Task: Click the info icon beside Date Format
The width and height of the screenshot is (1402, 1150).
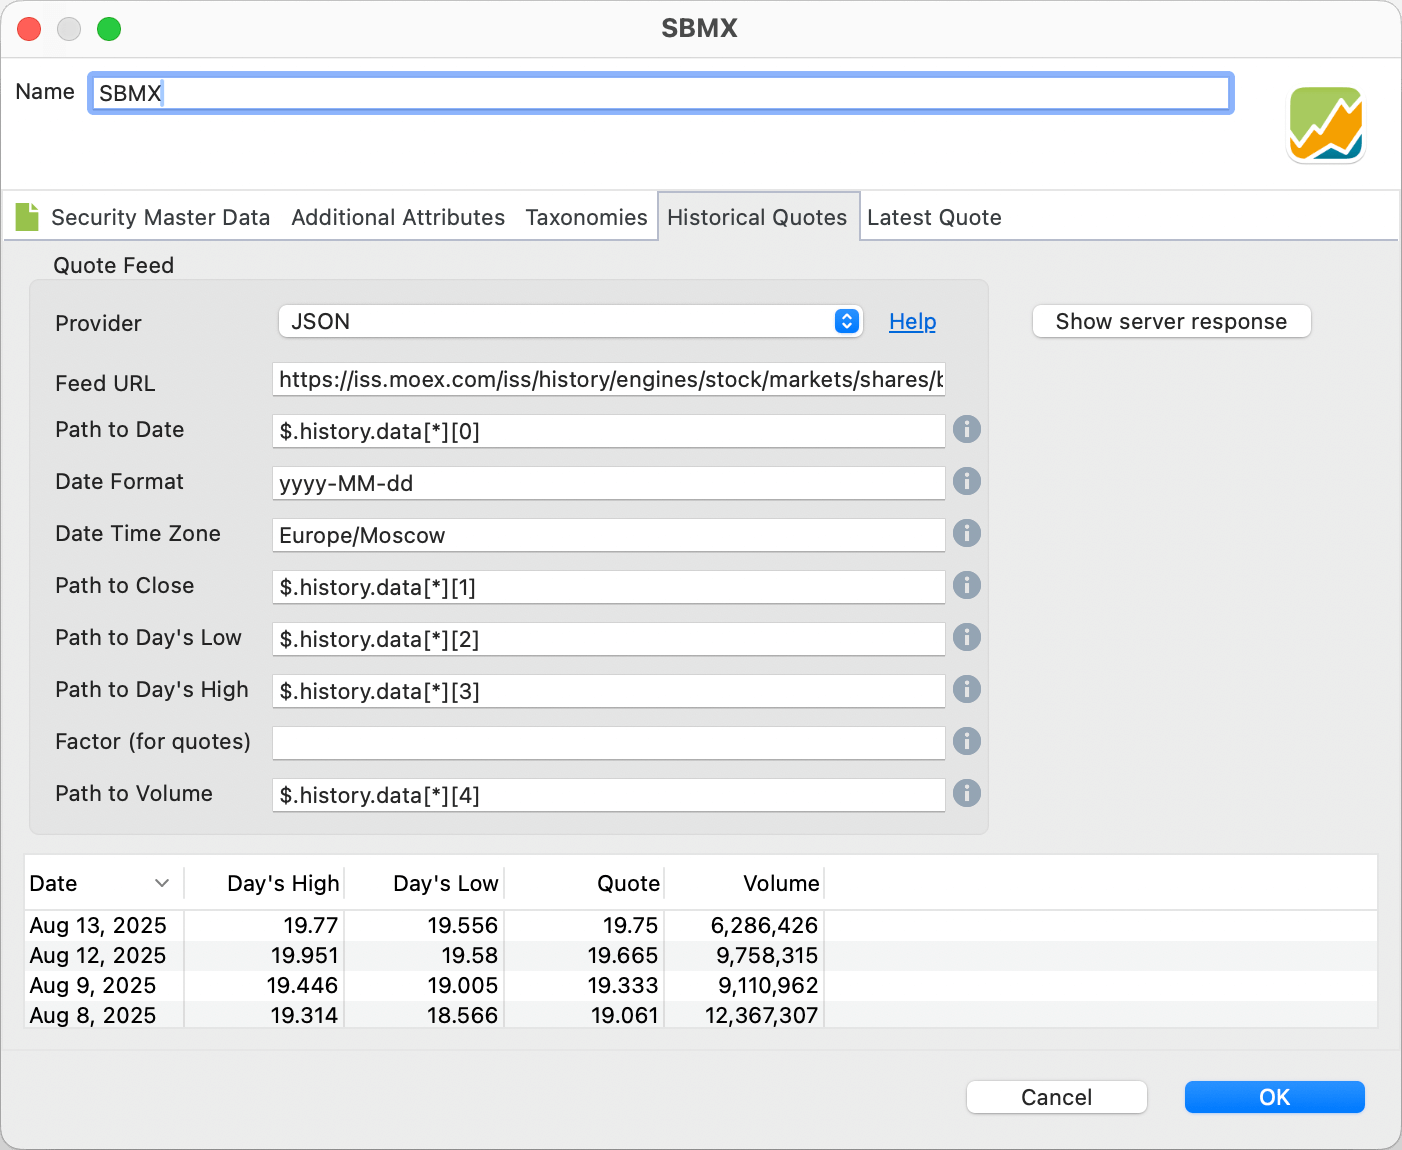Action: (966, 482)
